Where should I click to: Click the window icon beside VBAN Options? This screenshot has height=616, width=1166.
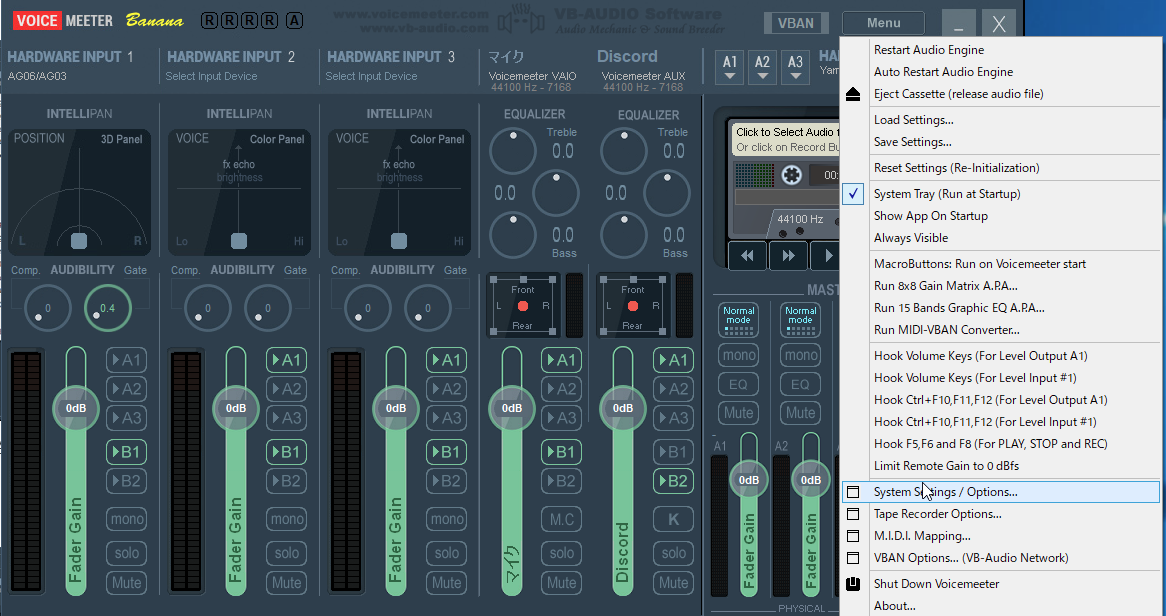(x=853, y=558)
